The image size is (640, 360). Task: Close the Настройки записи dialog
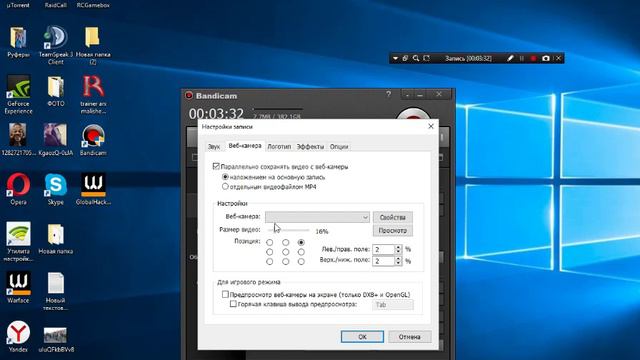click(x=431, y=126)
